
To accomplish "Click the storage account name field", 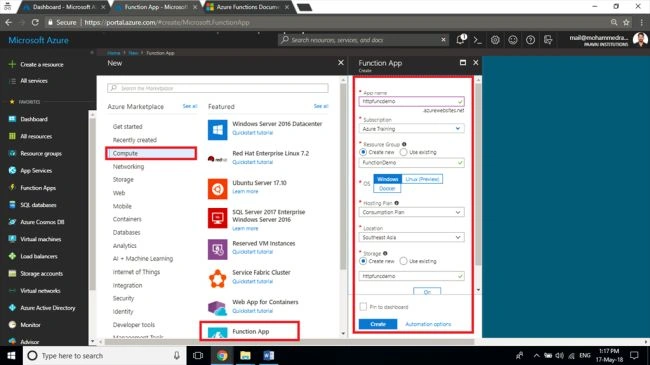I will [x=412, y=276].
